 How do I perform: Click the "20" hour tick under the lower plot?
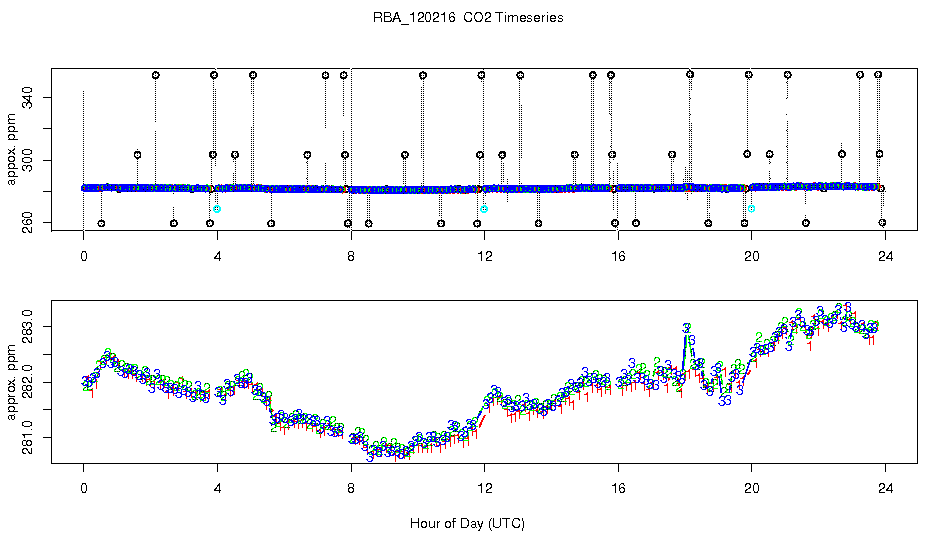(x=752, y=488)
